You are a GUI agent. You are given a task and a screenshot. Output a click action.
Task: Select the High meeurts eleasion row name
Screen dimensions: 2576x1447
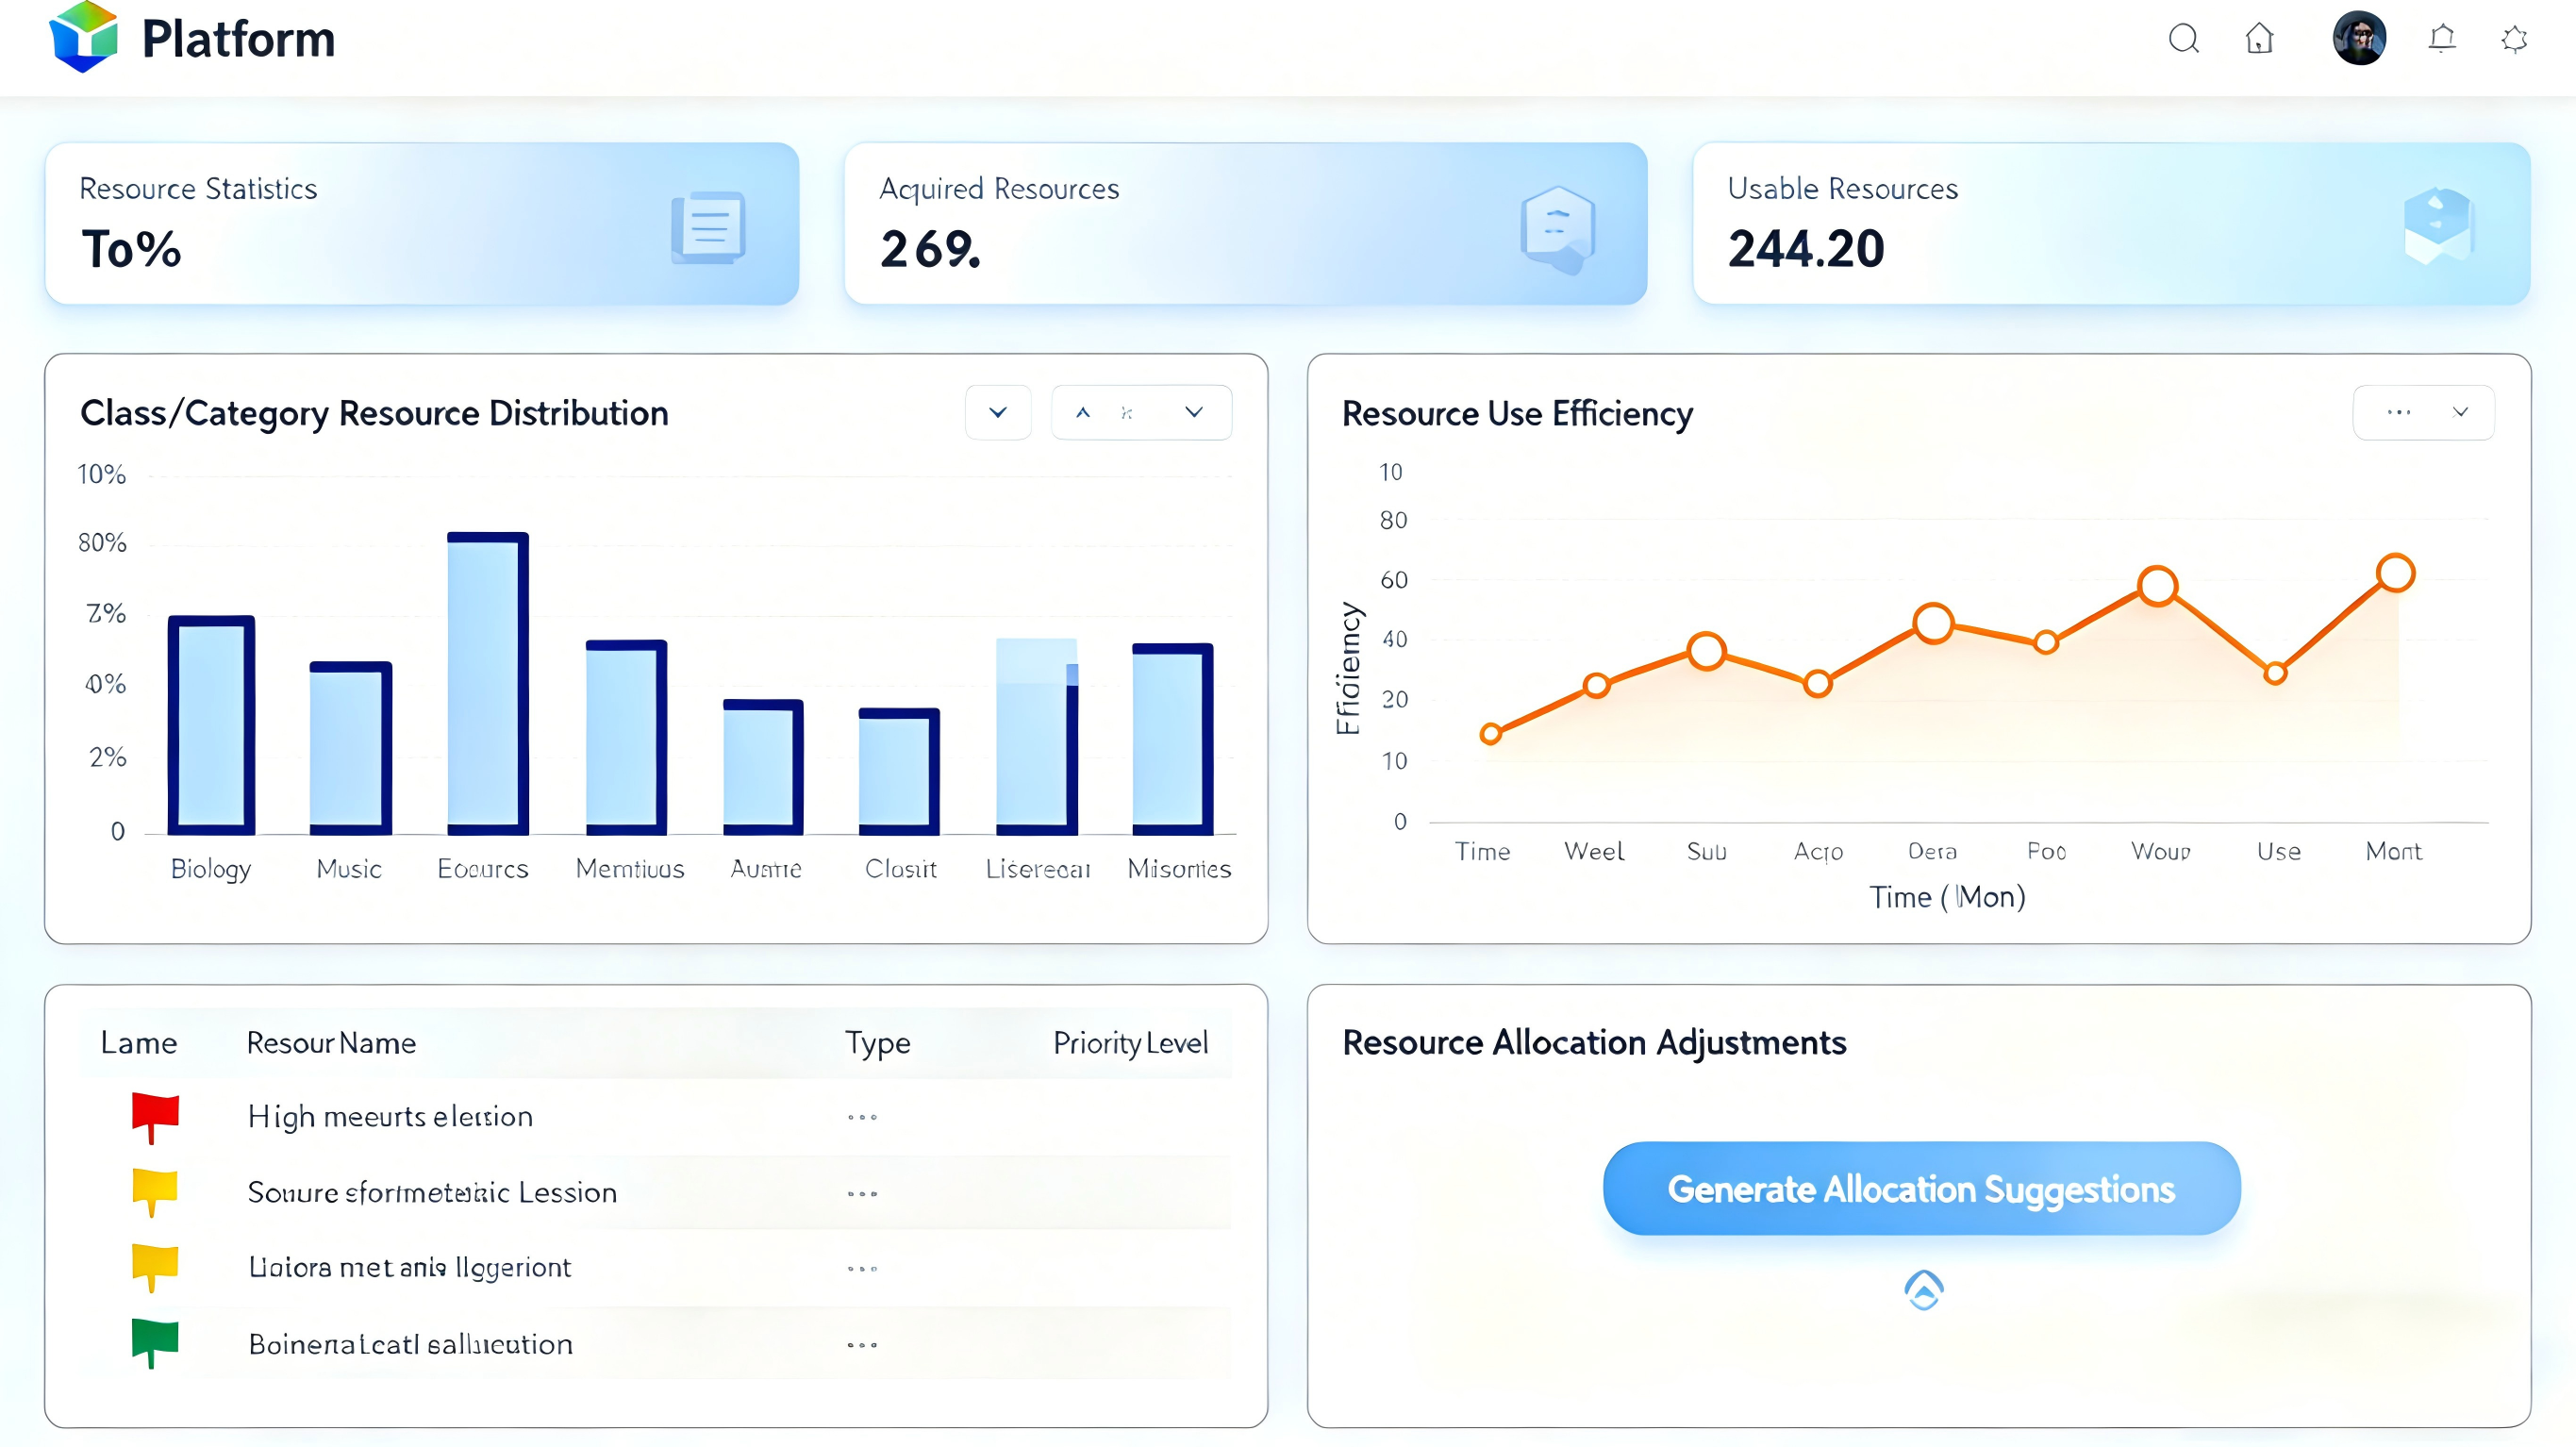(x=390, y=1117)
